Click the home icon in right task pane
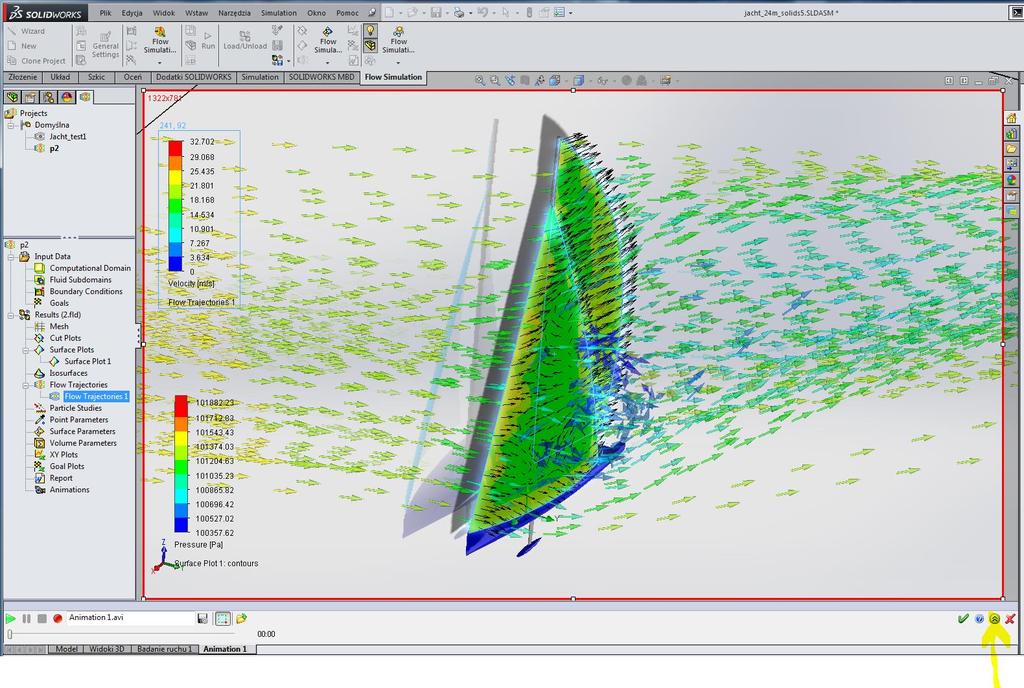Screen dimensions: 1024x688 [x=1012, y=118]
